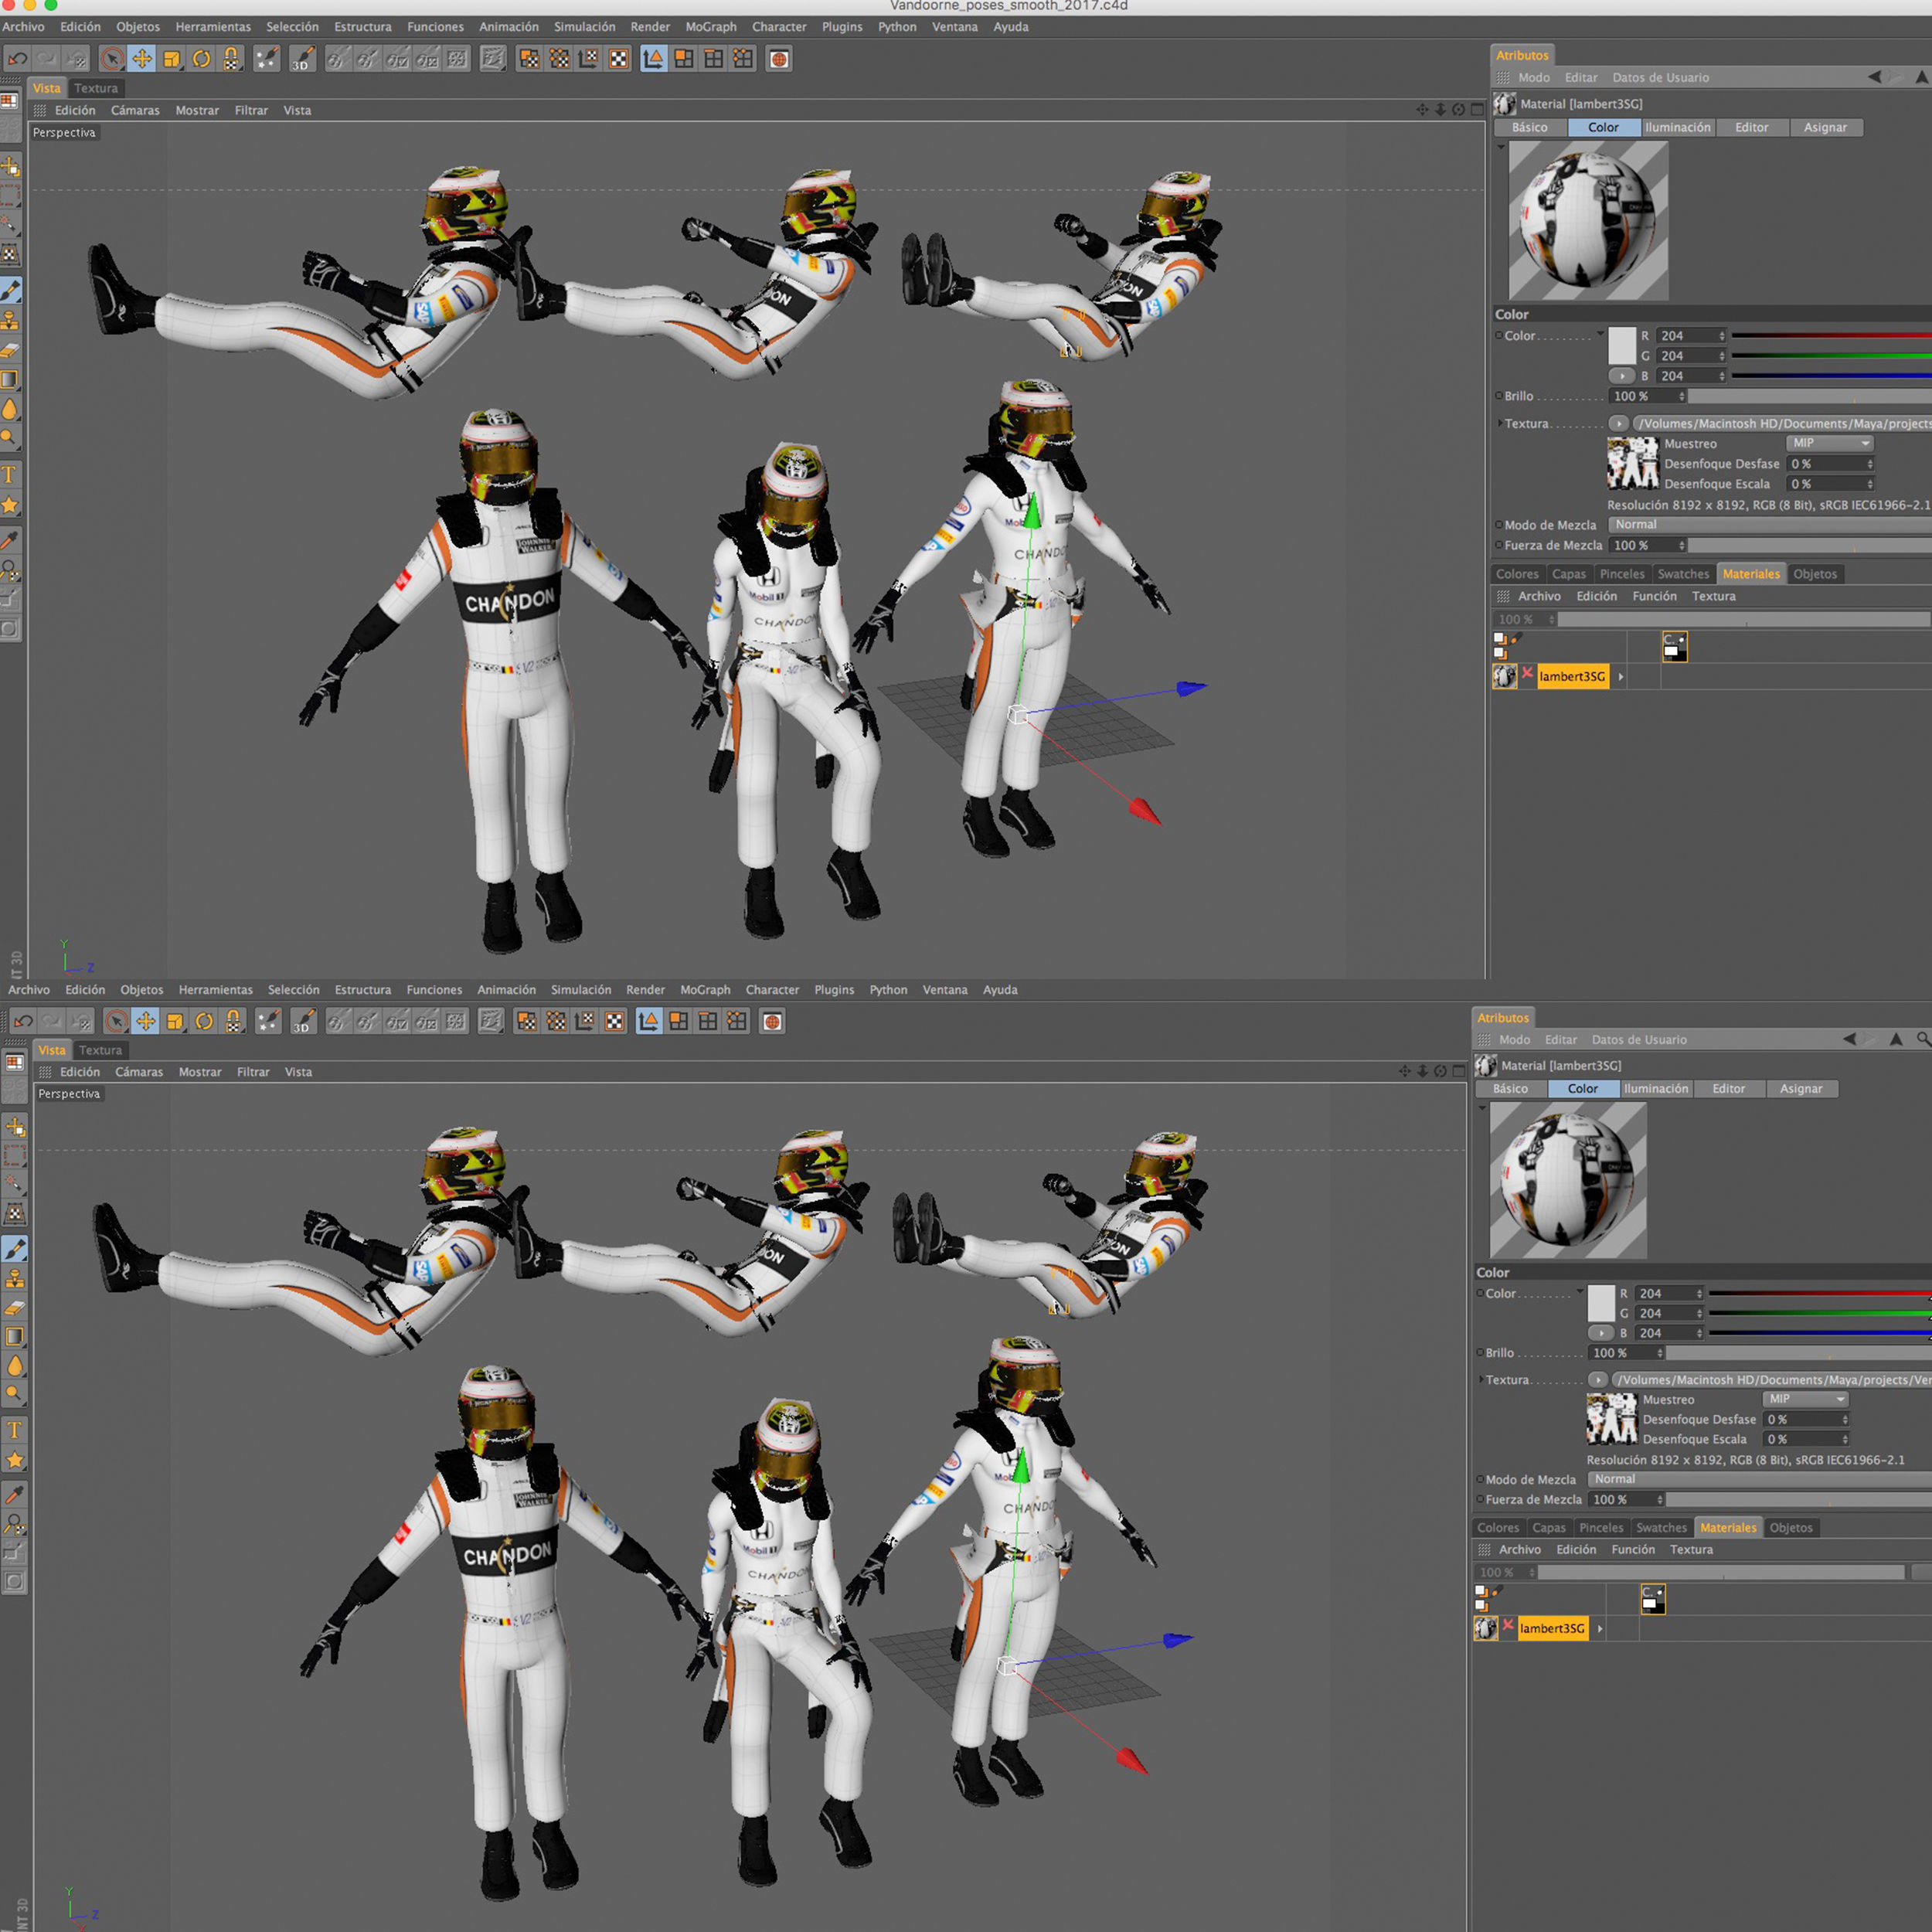Choose the Text tool in the upper left toolbar

pyautogui.click(x=10, y=474)
